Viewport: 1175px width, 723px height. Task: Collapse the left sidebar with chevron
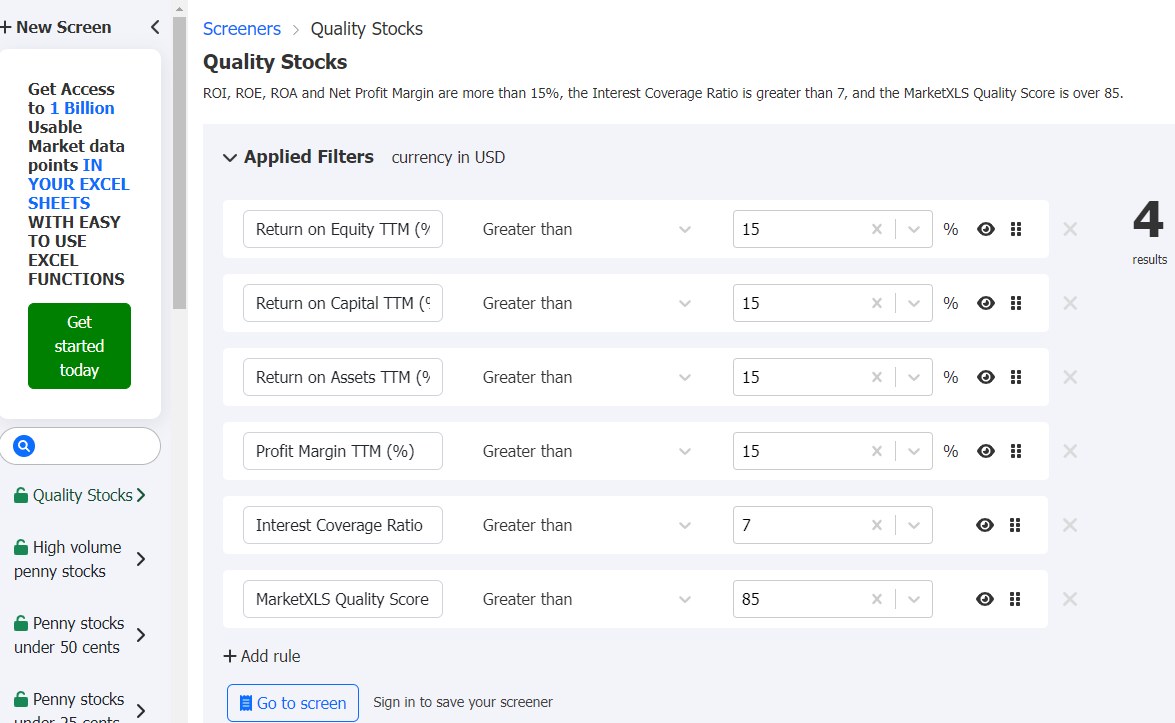(155, 27)
